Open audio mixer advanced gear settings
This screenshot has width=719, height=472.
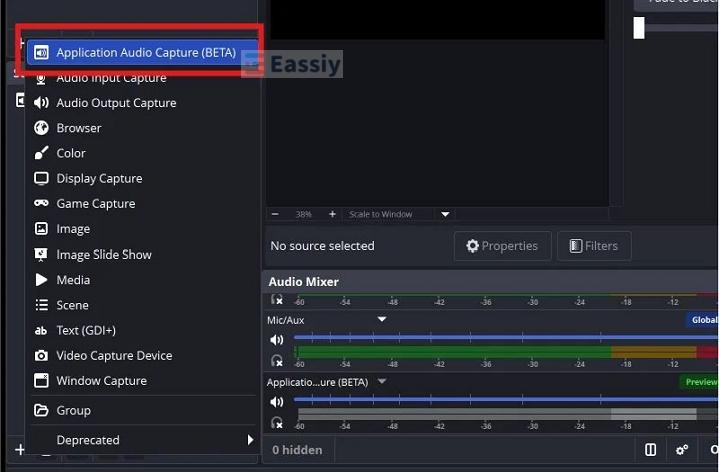coord(682,450)
